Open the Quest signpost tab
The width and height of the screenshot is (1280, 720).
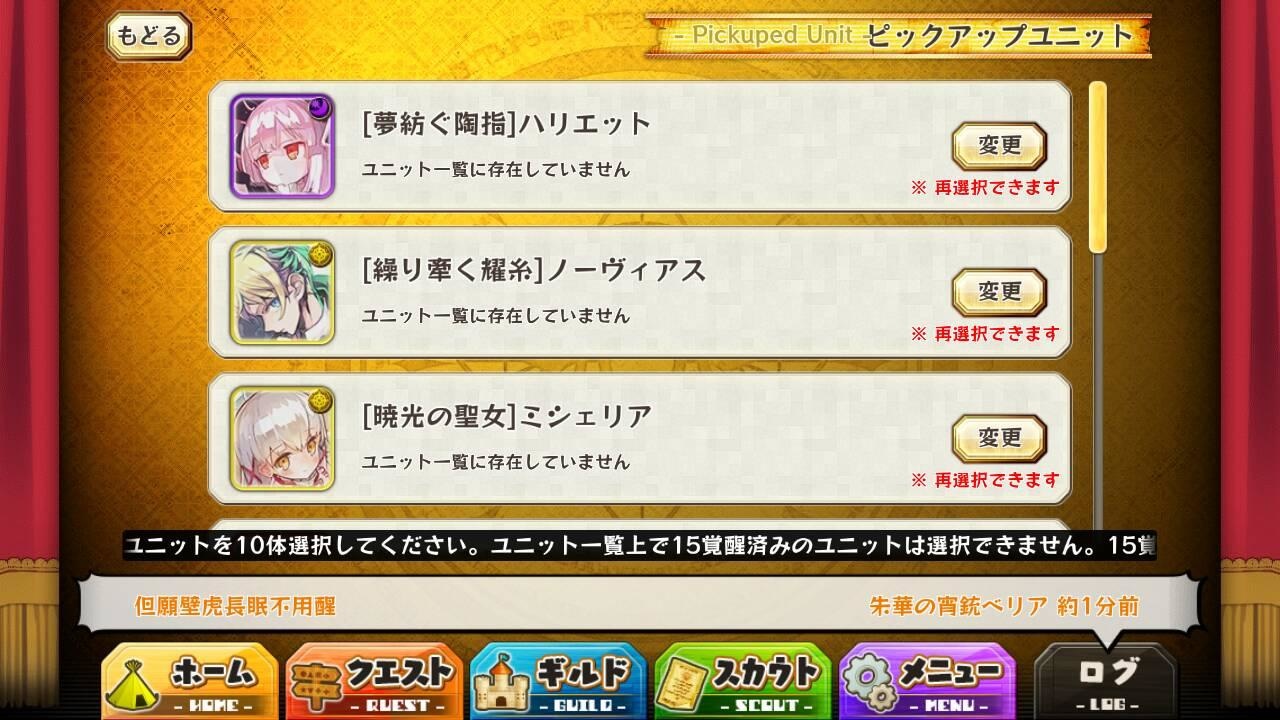374,681
